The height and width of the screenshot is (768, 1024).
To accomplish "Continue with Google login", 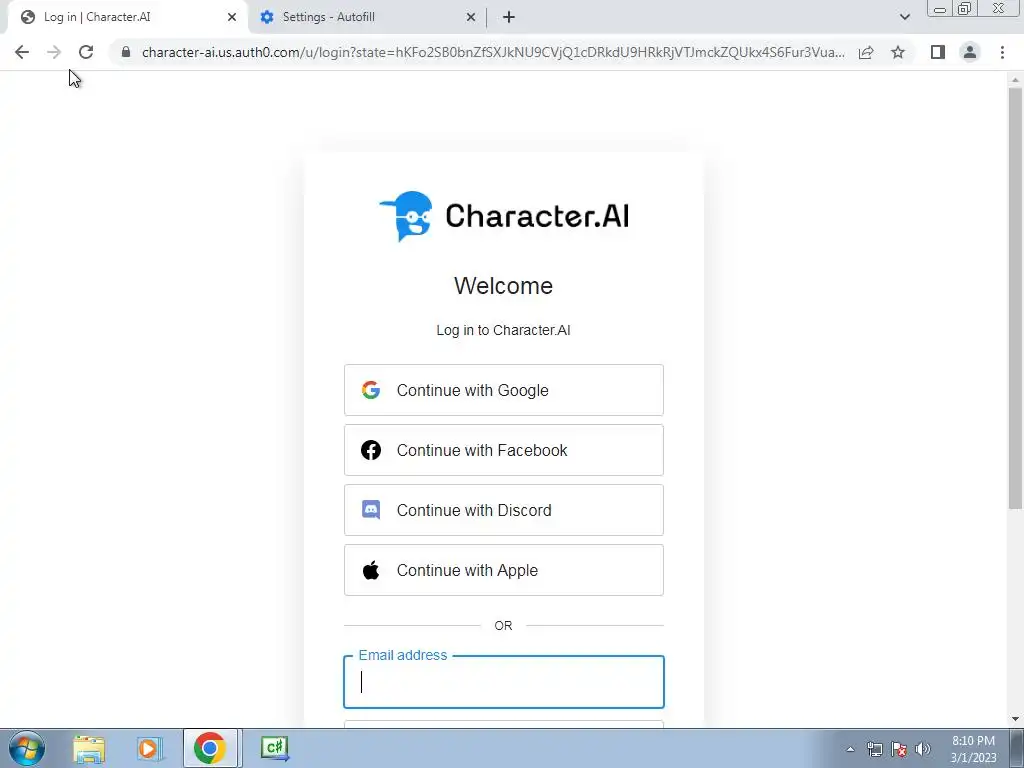I will click(504, 390).
